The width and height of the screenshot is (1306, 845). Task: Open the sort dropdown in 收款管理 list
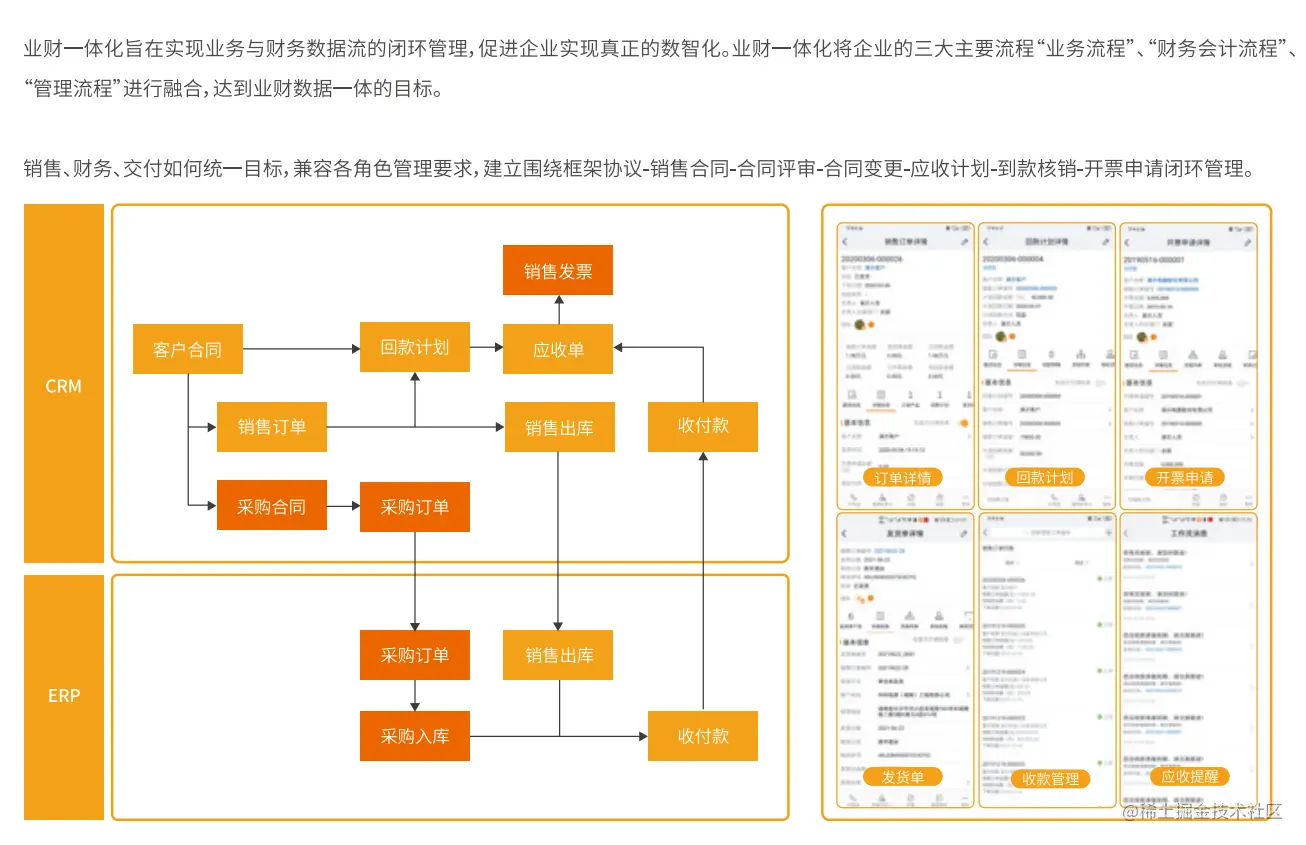click(x=1010, y=562)
